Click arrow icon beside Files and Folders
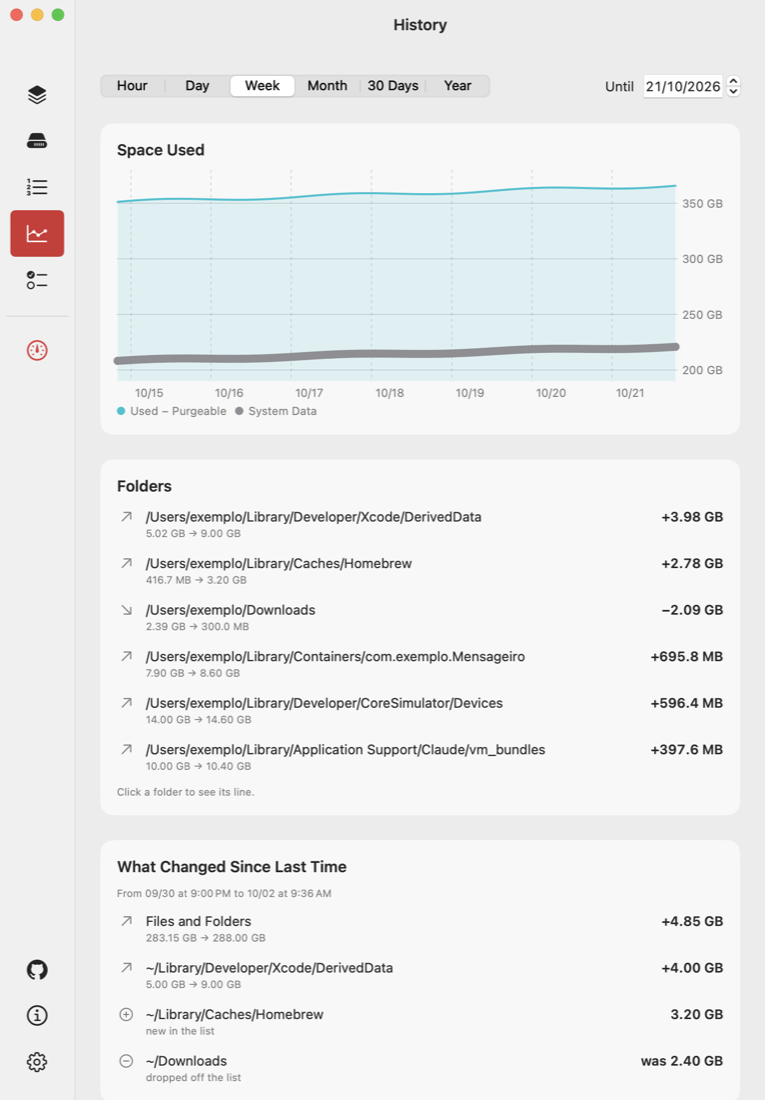The width and height of the screenshot is (765, 1100). click(x=126, y=921)
